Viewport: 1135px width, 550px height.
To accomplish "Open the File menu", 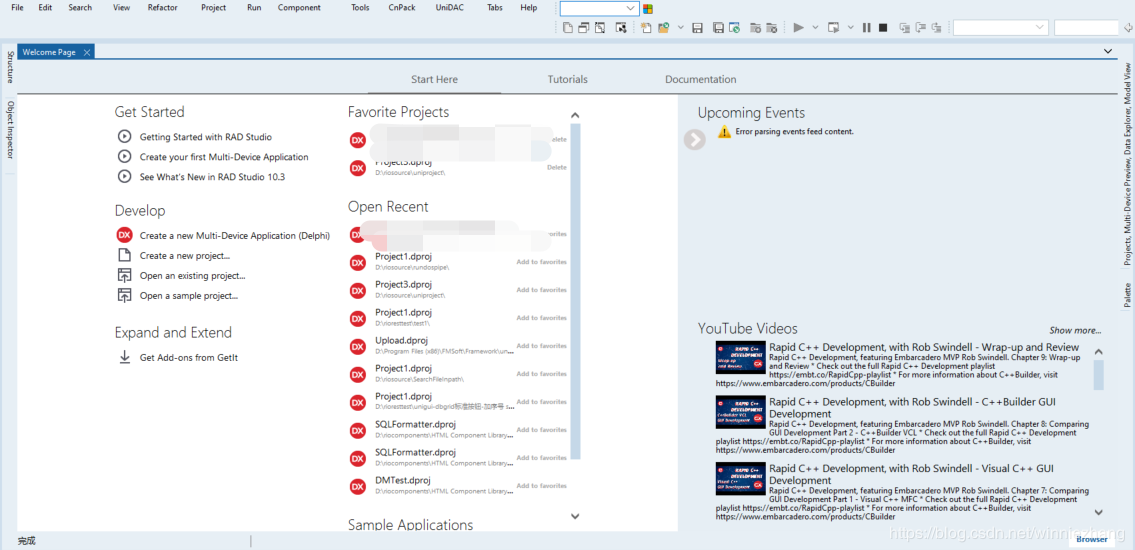I will (x=17, y=8).
